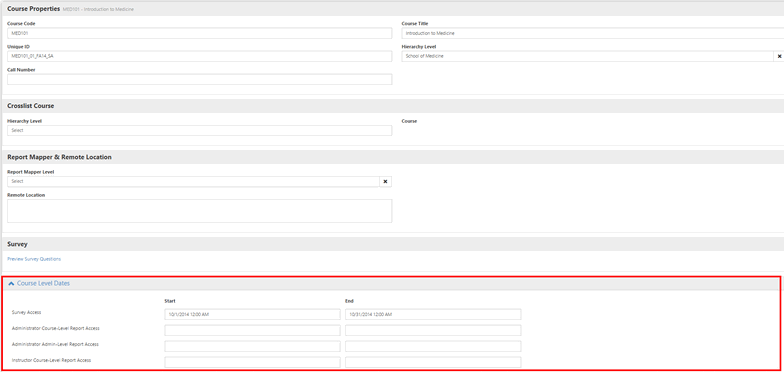Edit the Survey Access start date
Image resolution: width=784 pixels, height=372 pixels.
click(252, 314)
